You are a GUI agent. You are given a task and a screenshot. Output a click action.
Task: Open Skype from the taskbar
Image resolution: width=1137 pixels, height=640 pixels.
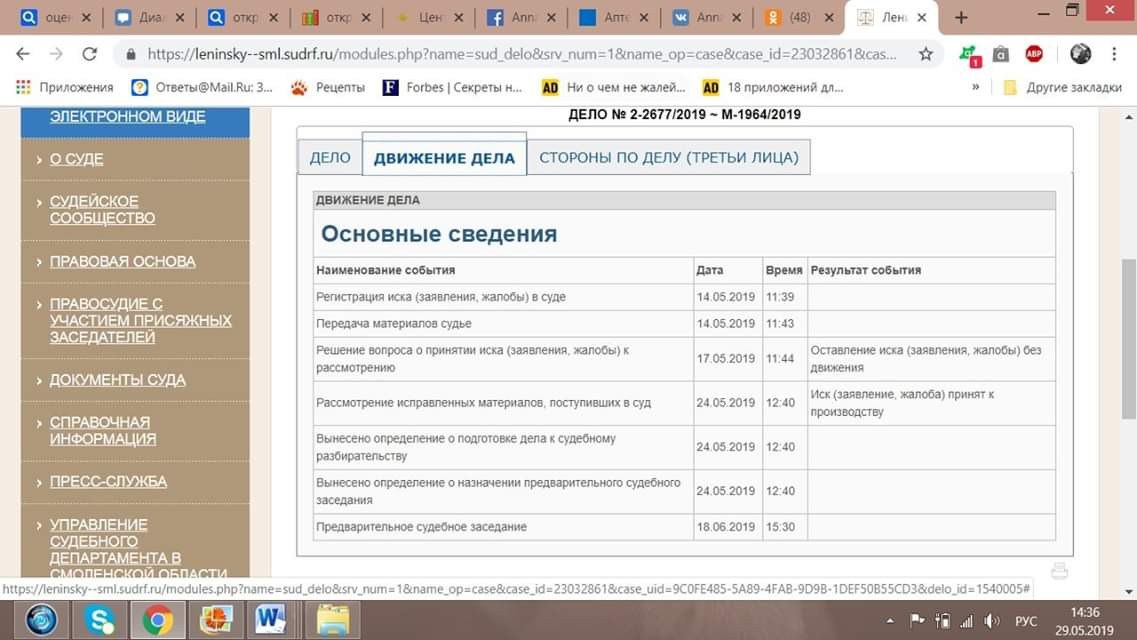(99, 620)
